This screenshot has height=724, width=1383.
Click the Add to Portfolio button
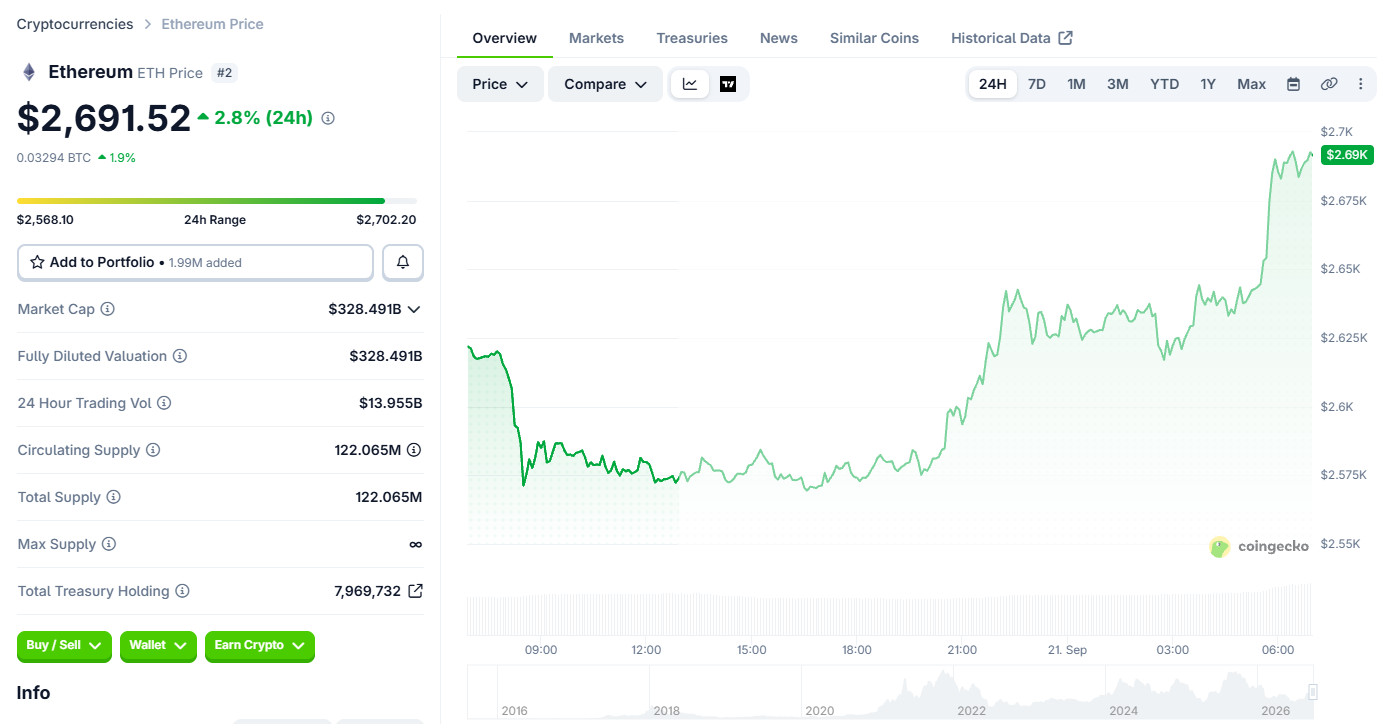(x=195, y=262)
